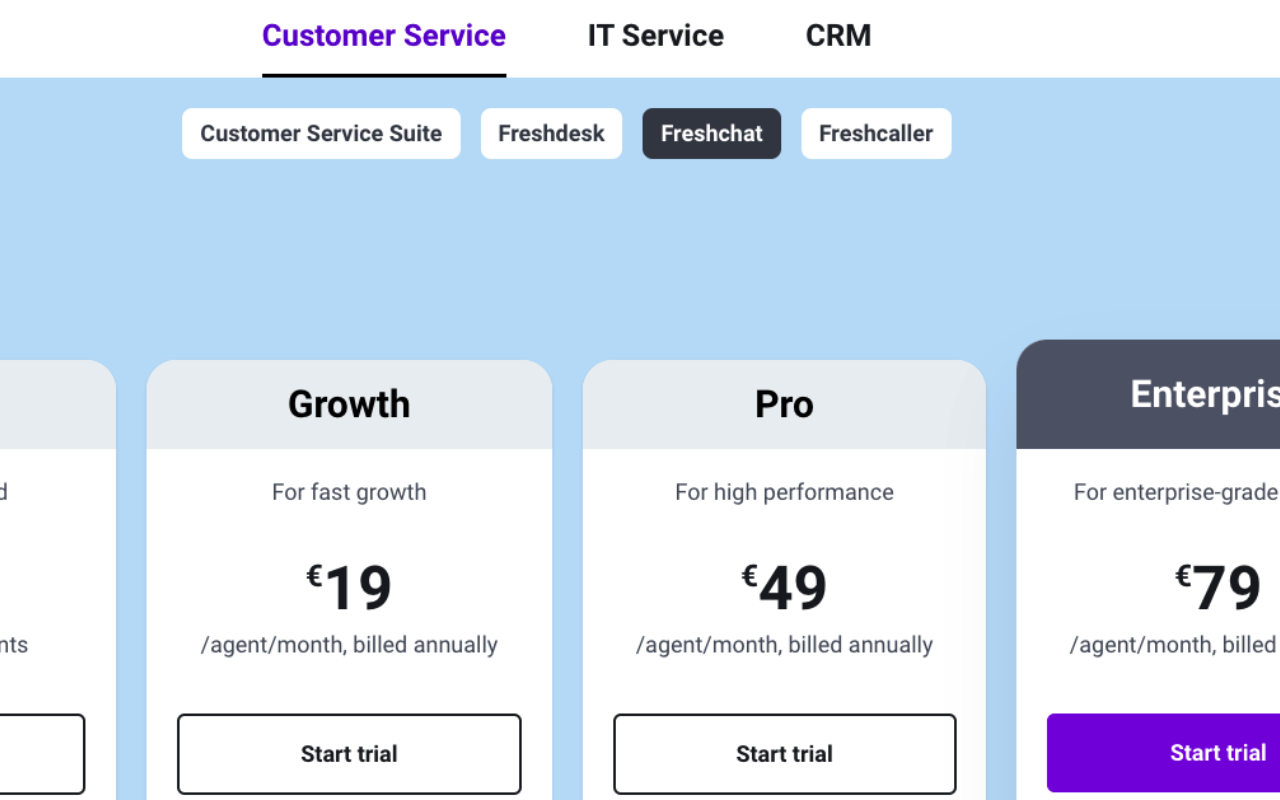Select the CRM tab
Viewport: 1280px width, 800px height.
838,36
